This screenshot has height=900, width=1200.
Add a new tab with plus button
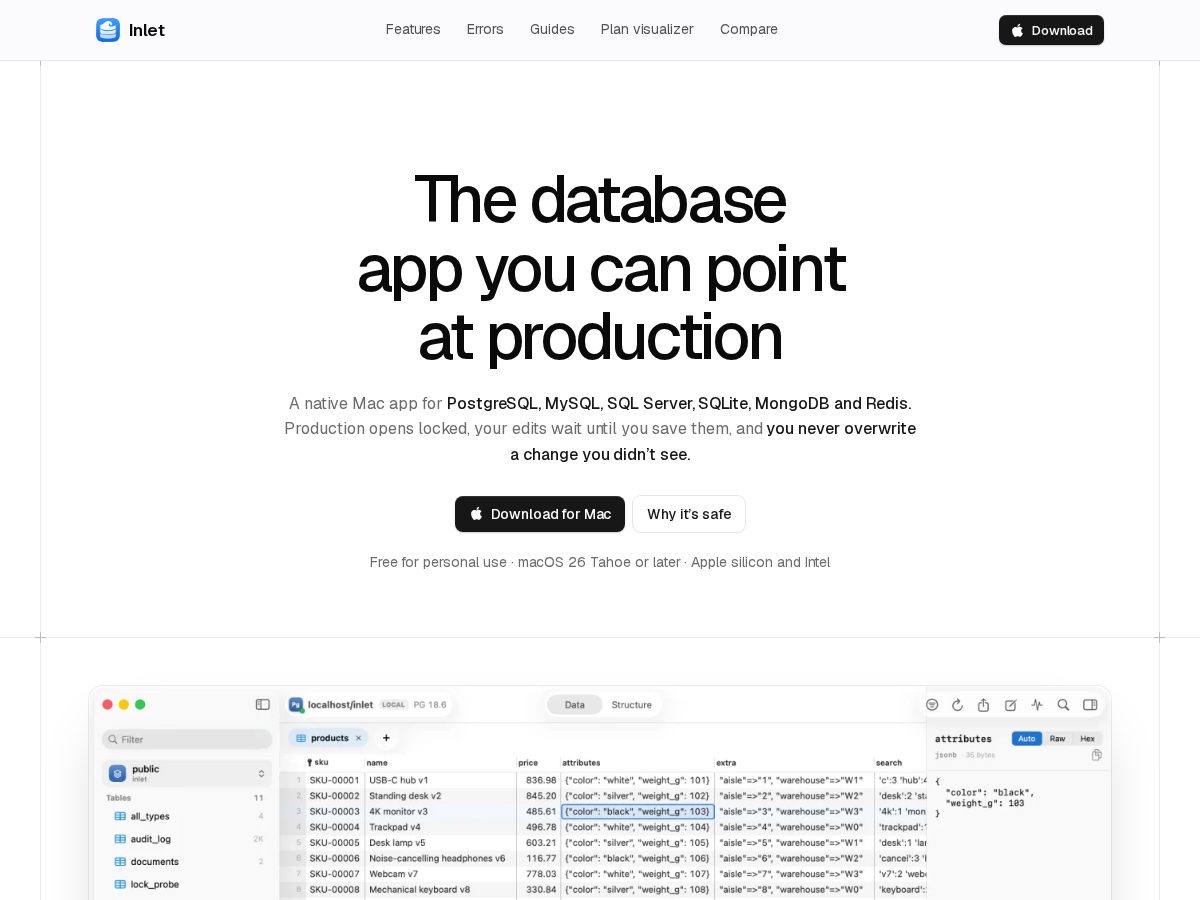[x=386, y=738]
